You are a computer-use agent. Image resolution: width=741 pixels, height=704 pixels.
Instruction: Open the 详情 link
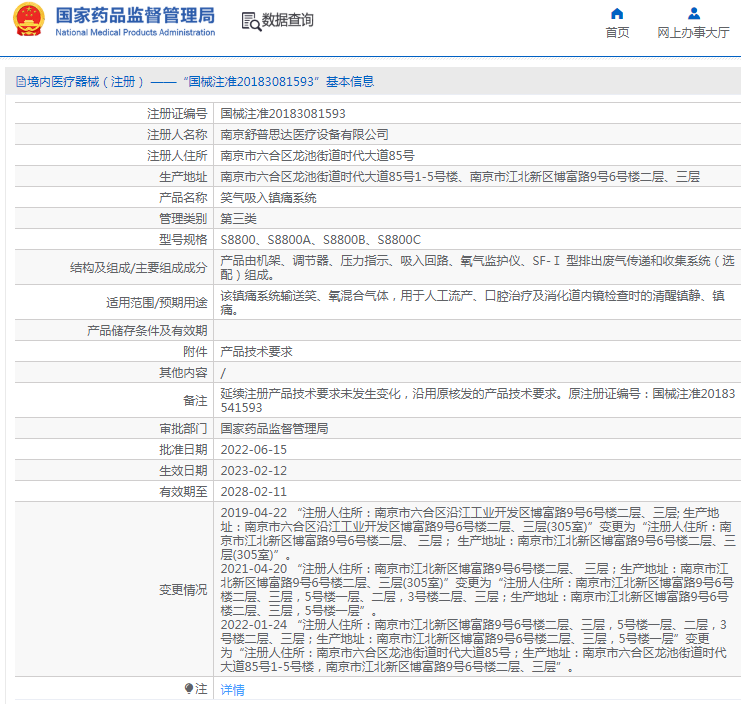[x=233, y=690]
